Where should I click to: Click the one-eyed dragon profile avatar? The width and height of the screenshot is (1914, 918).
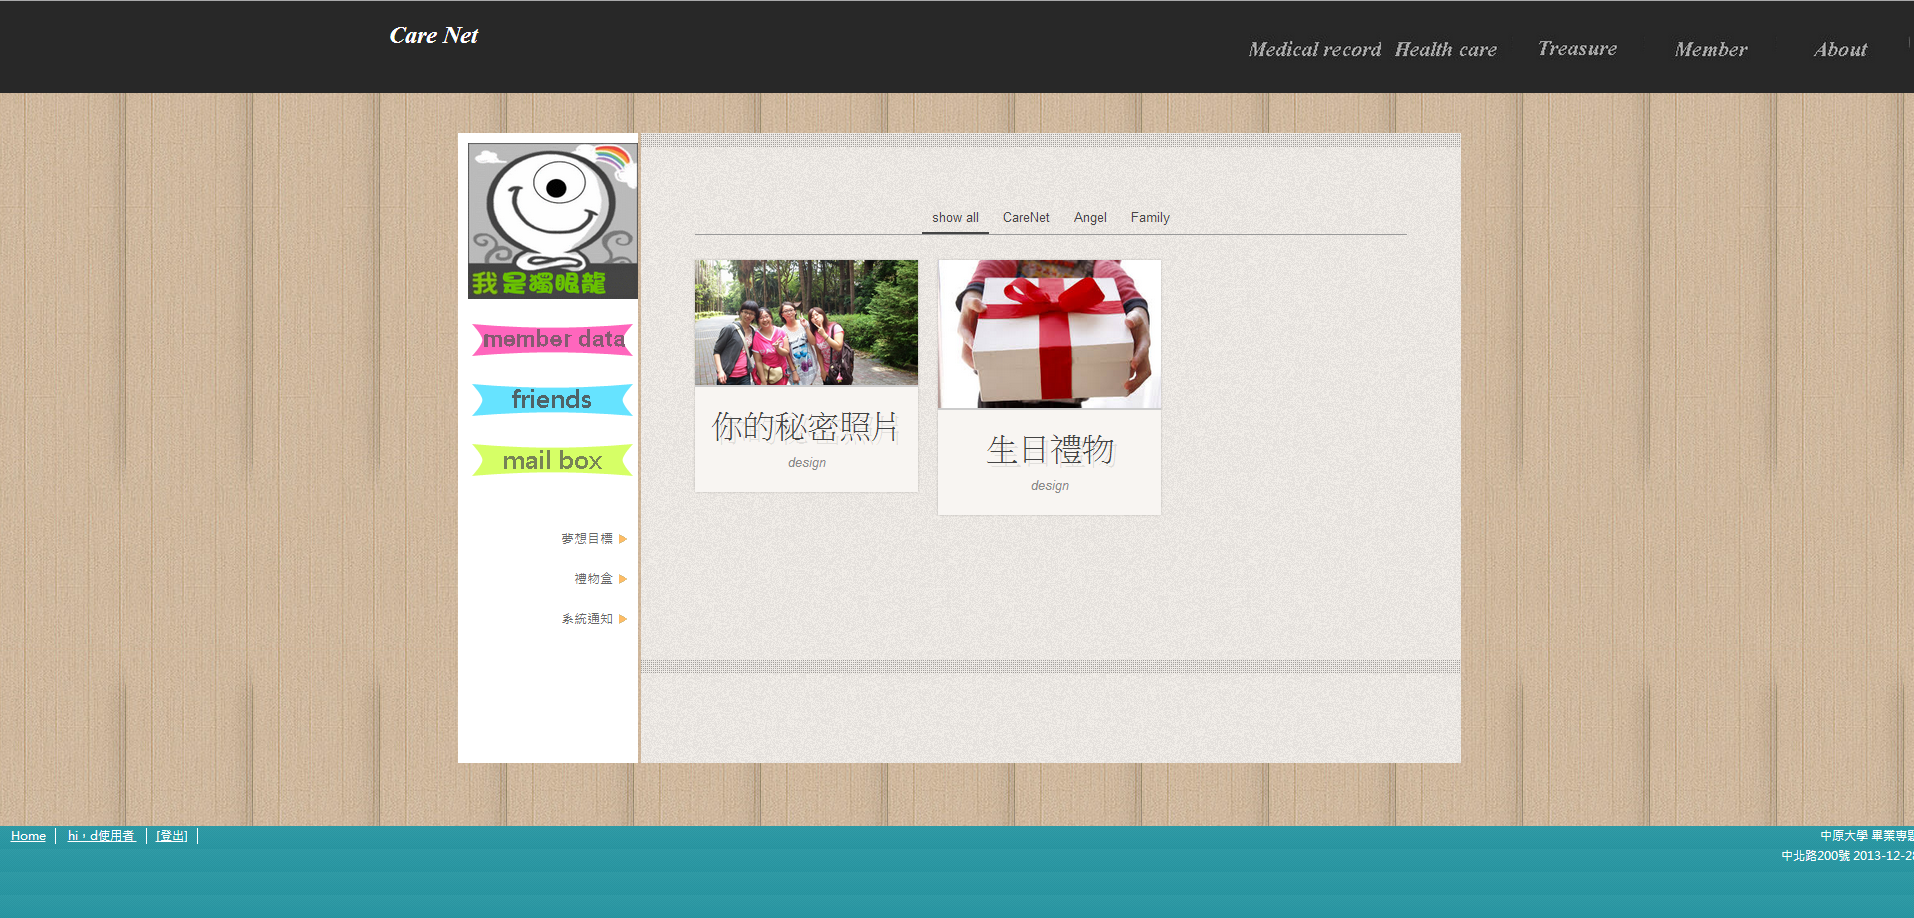(552, 221)
